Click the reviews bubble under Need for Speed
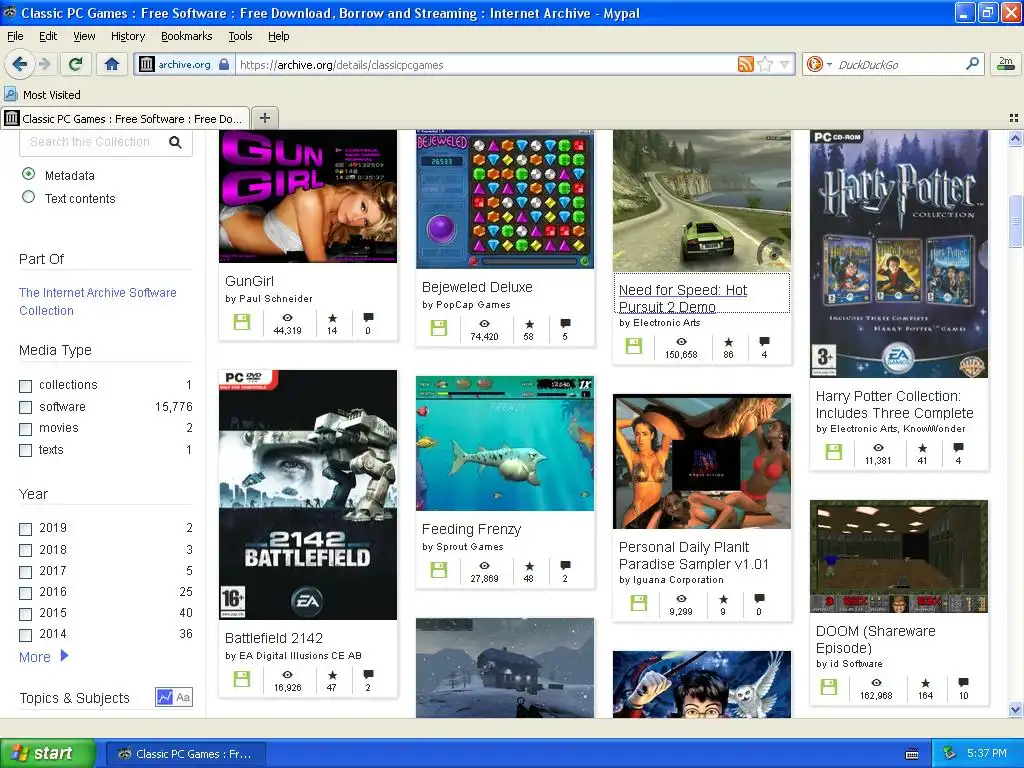The width and height of the screenshot is (1024, 768). click(x=764, y=342)
